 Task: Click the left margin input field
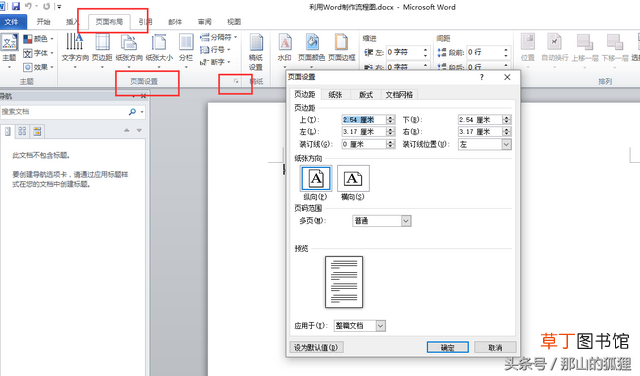click(x=364, y=131)
